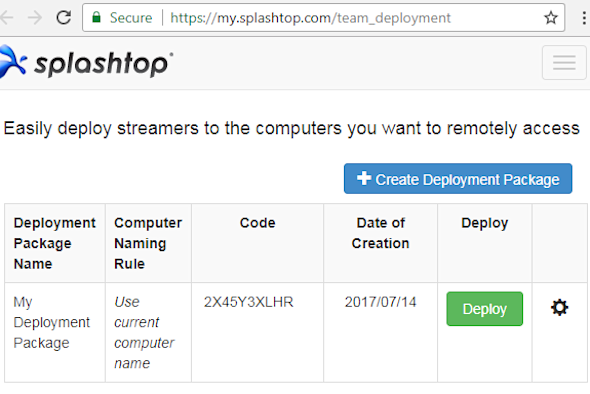This screenshot has width=590, height=394.
Task: Click the browser forward arrow
Action: [35, 18]
